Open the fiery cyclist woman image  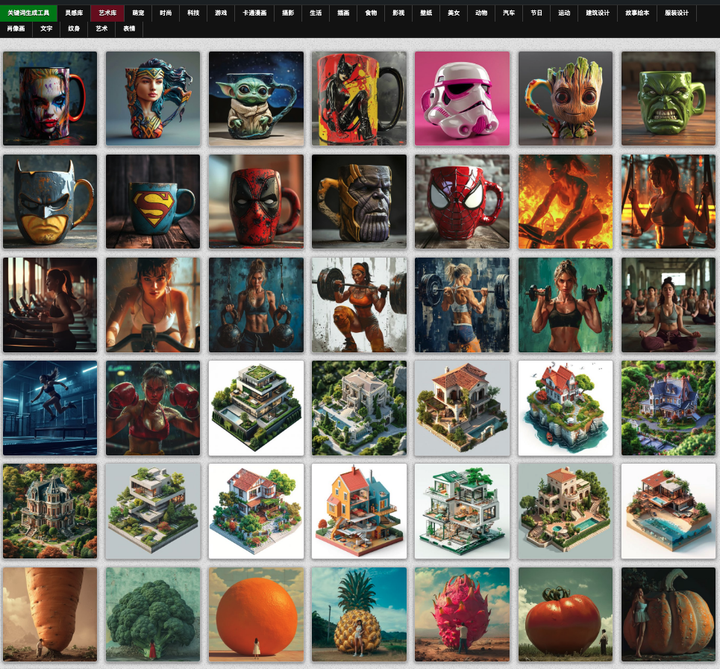(565, 202)
